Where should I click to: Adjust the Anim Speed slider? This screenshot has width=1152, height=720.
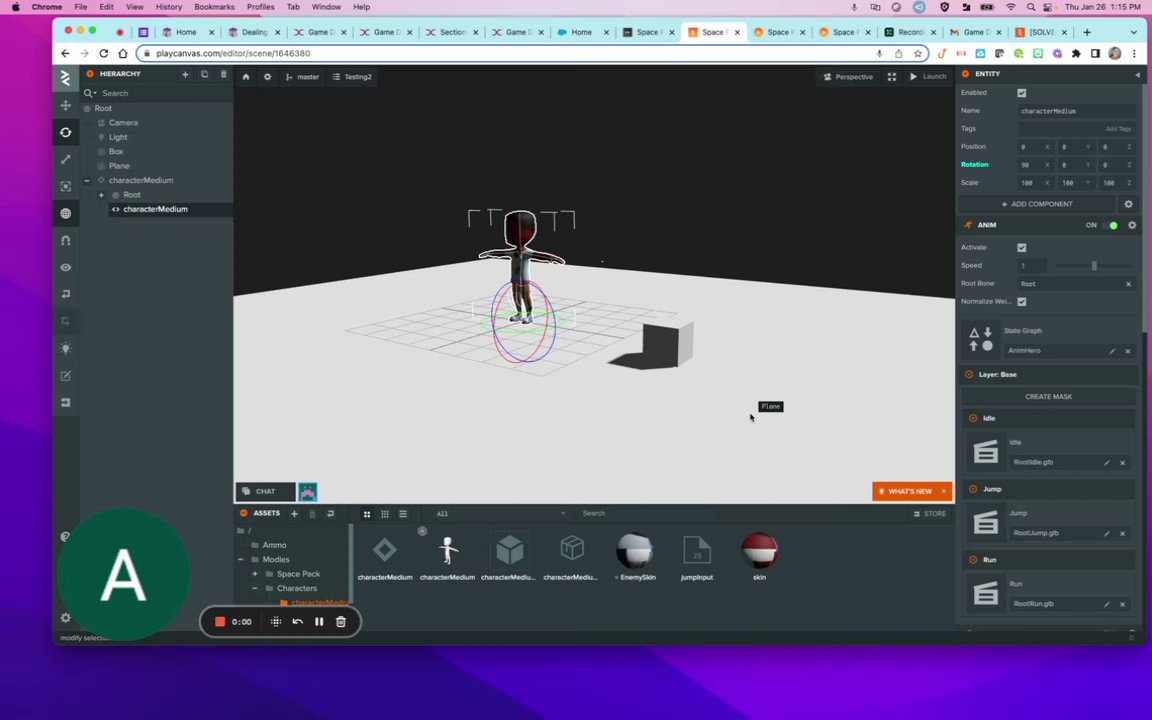pos(1093,266)
